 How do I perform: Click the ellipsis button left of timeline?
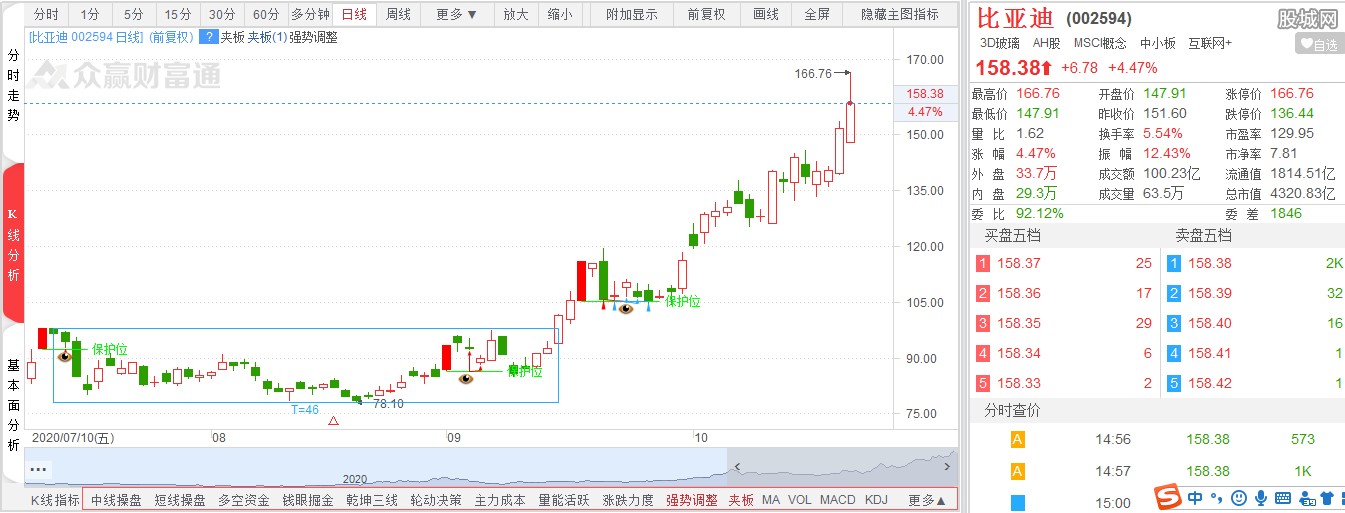39,468
